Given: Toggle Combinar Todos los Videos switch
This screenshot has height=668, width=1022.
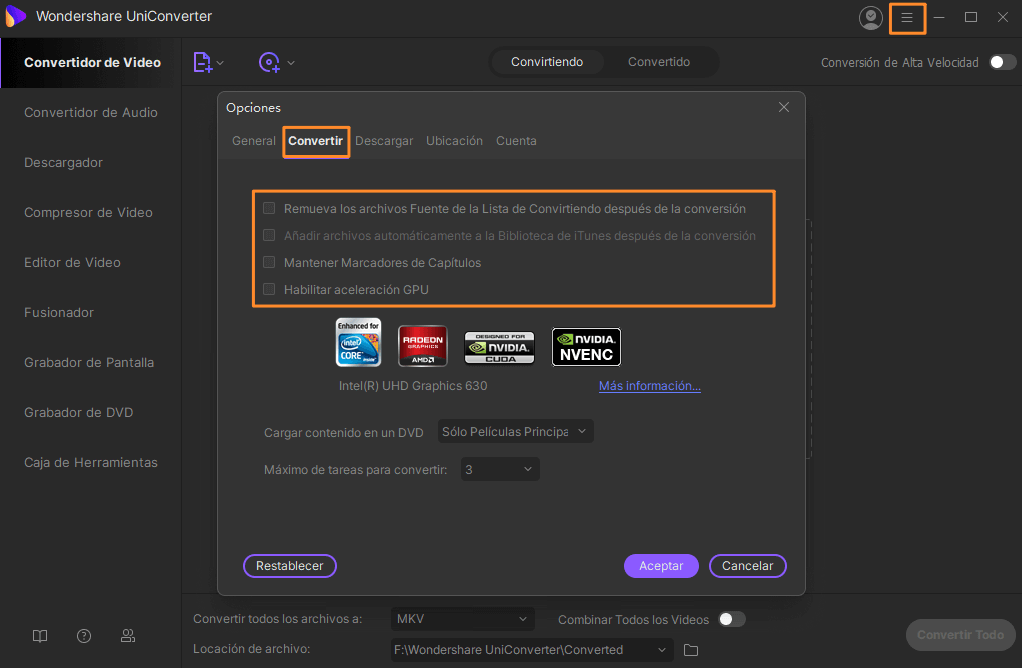Looking at the screenshot, I should (x=731, y=619).
